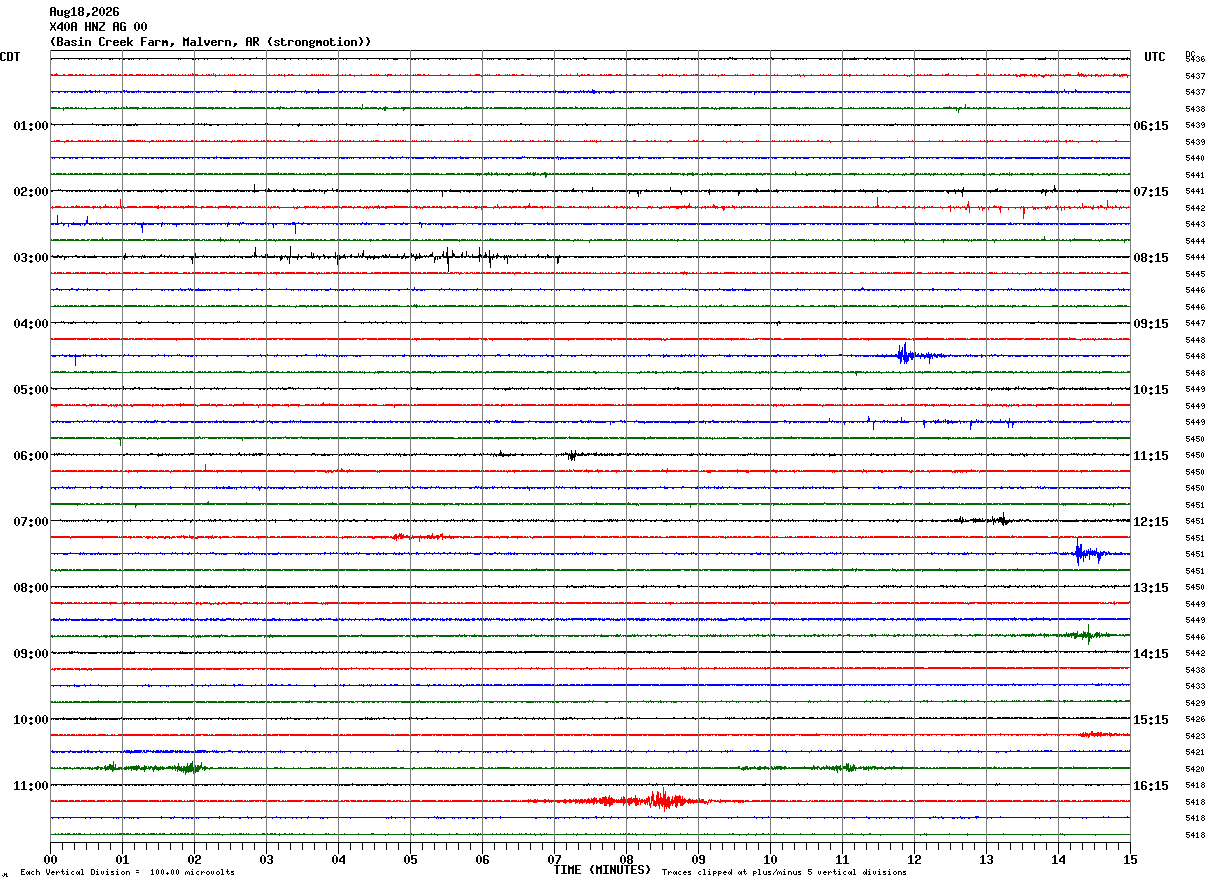
Task: Click the 5420 DC offset value
Action: [1194, 769]
